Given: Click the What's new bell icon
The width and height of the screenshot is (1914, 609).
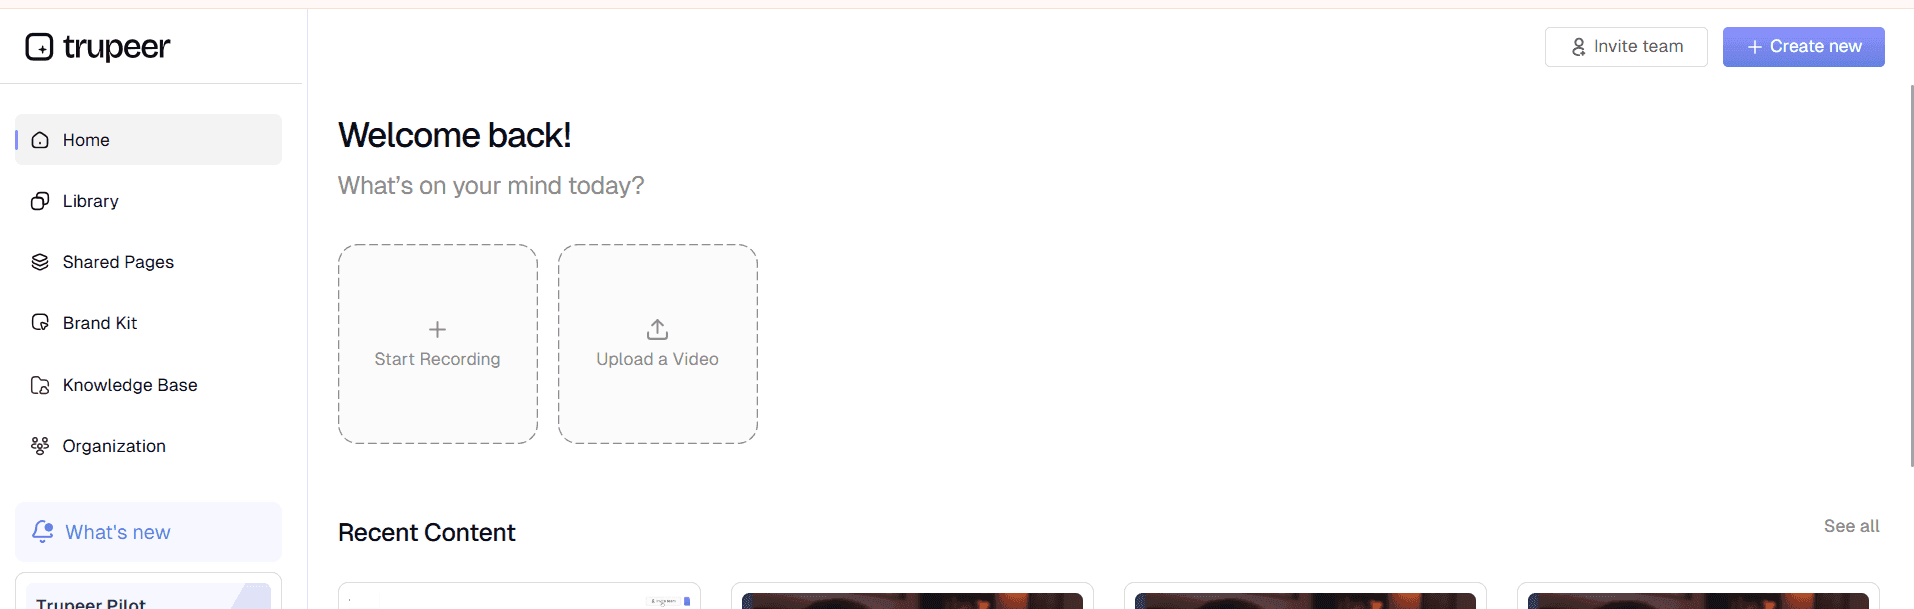Looking at the screenshot, I should pos(43,532).
